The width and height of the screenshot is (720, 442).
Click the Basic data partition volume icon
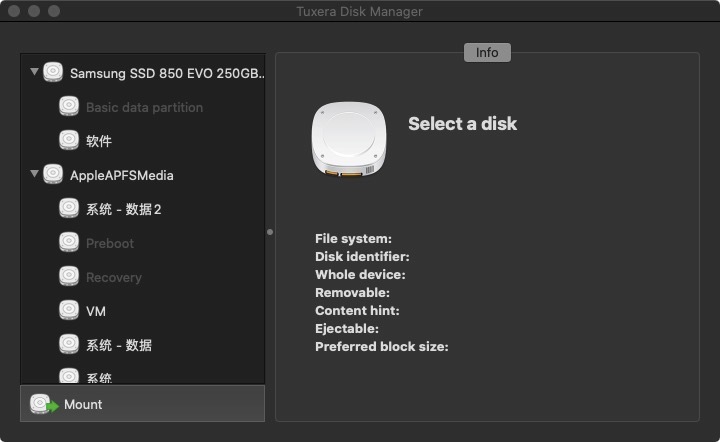pyautogui.click(x=69, y=107)
